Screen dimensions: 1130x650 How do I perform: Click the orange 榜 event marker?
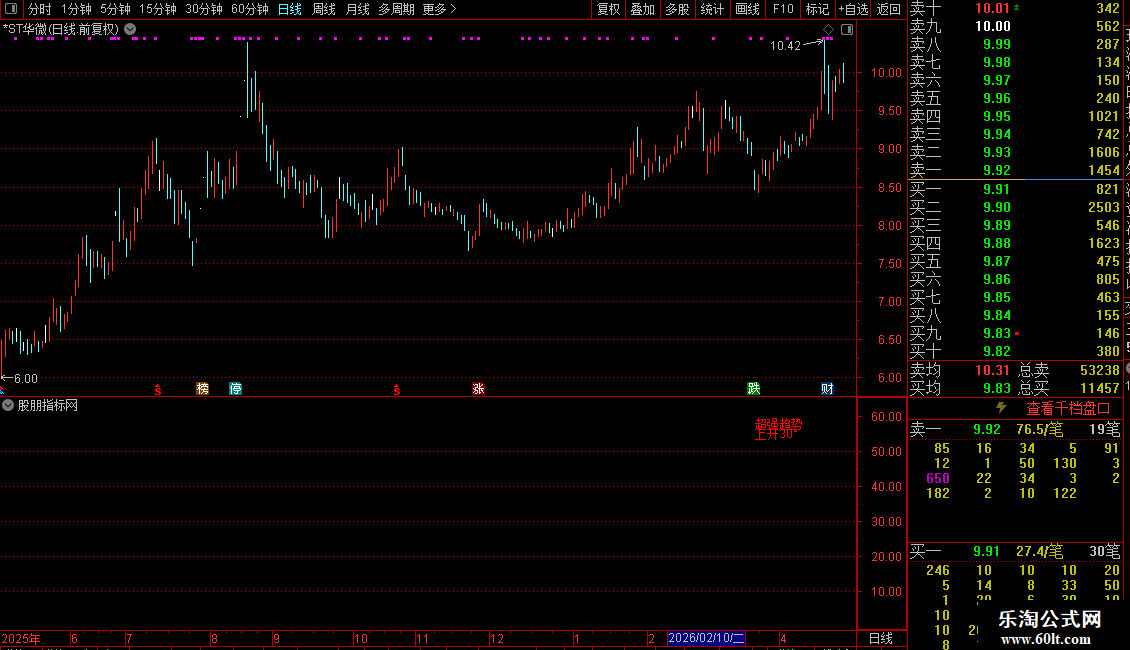coord(203,388)
